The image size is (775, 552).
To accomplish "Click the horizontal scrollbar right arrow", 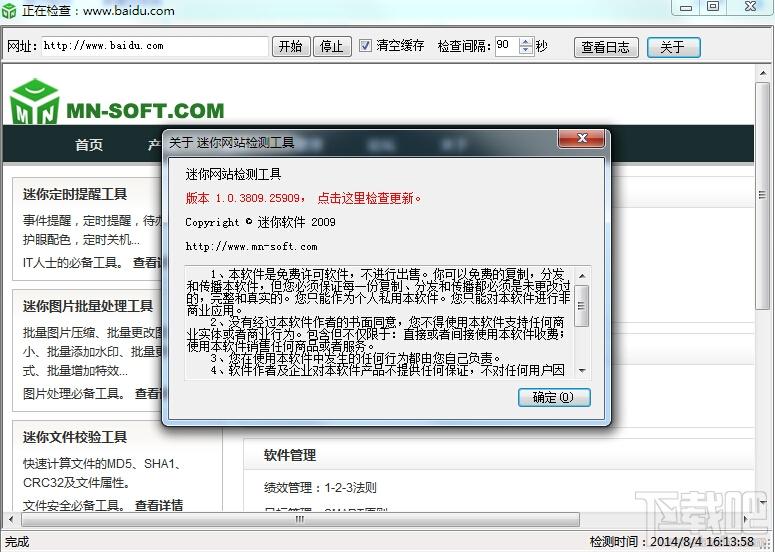I will pyautogui.click(x=746, y=519).
